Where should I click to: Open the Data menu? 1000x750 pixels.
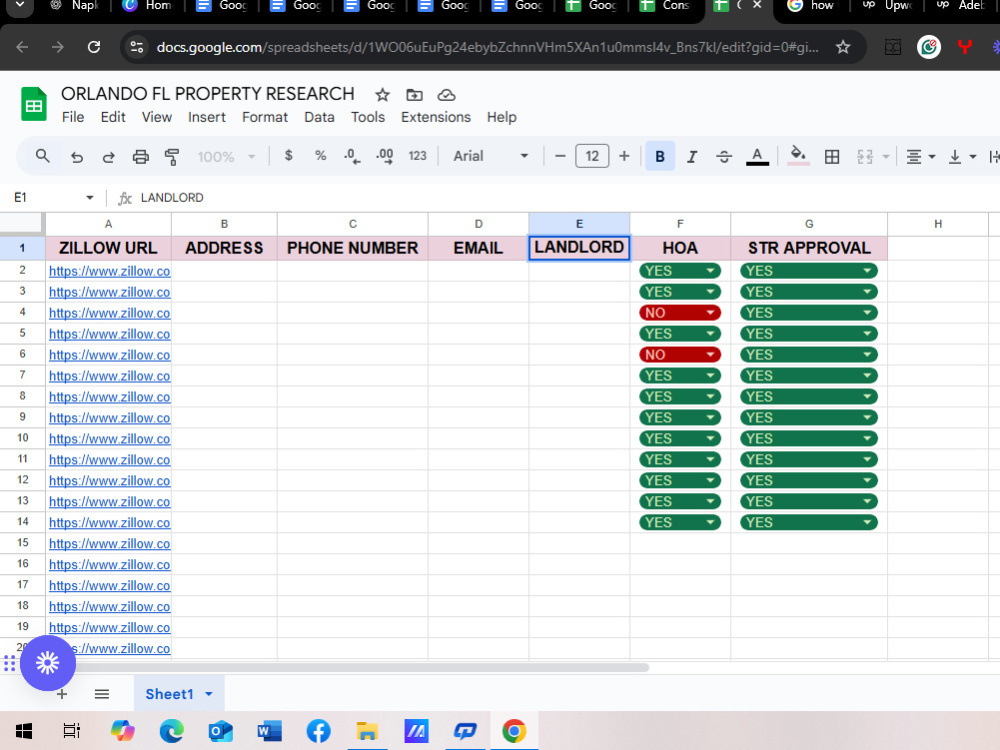[319, 117]
